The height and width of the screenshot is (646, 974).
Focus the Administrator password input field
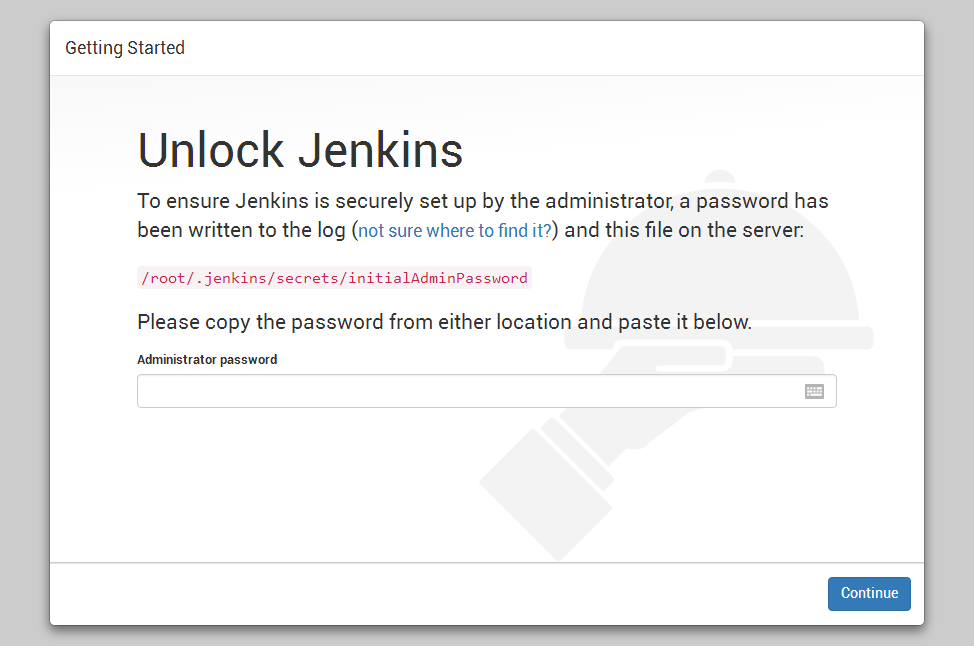[x=470, y=391]
